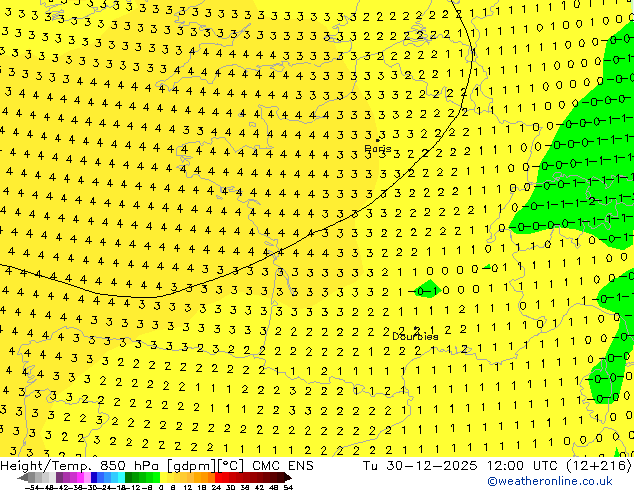
Task: Click the -54 legend scale value
Action: pos(32,487)
